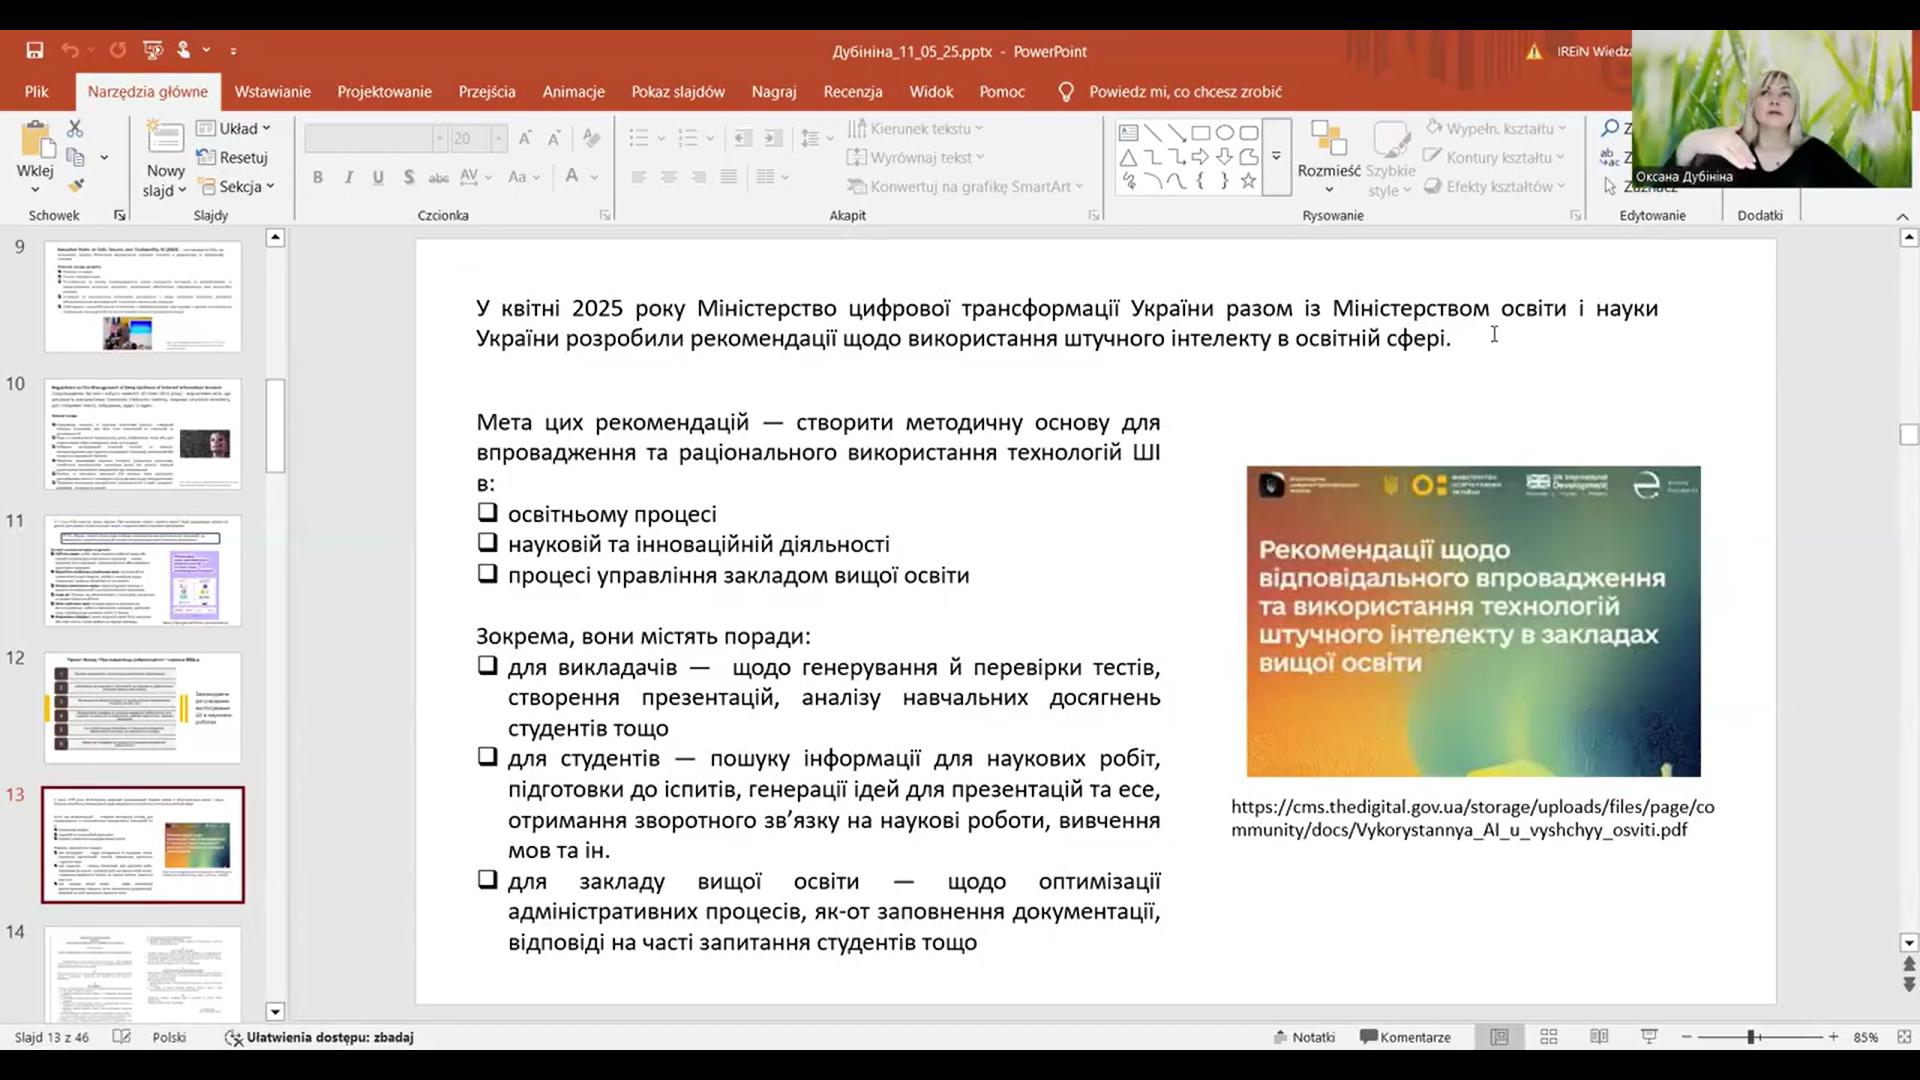This screenshot has width=1920, height=1080.
Task: Select slide 12 thumbnail
Action: pos(142,708)
